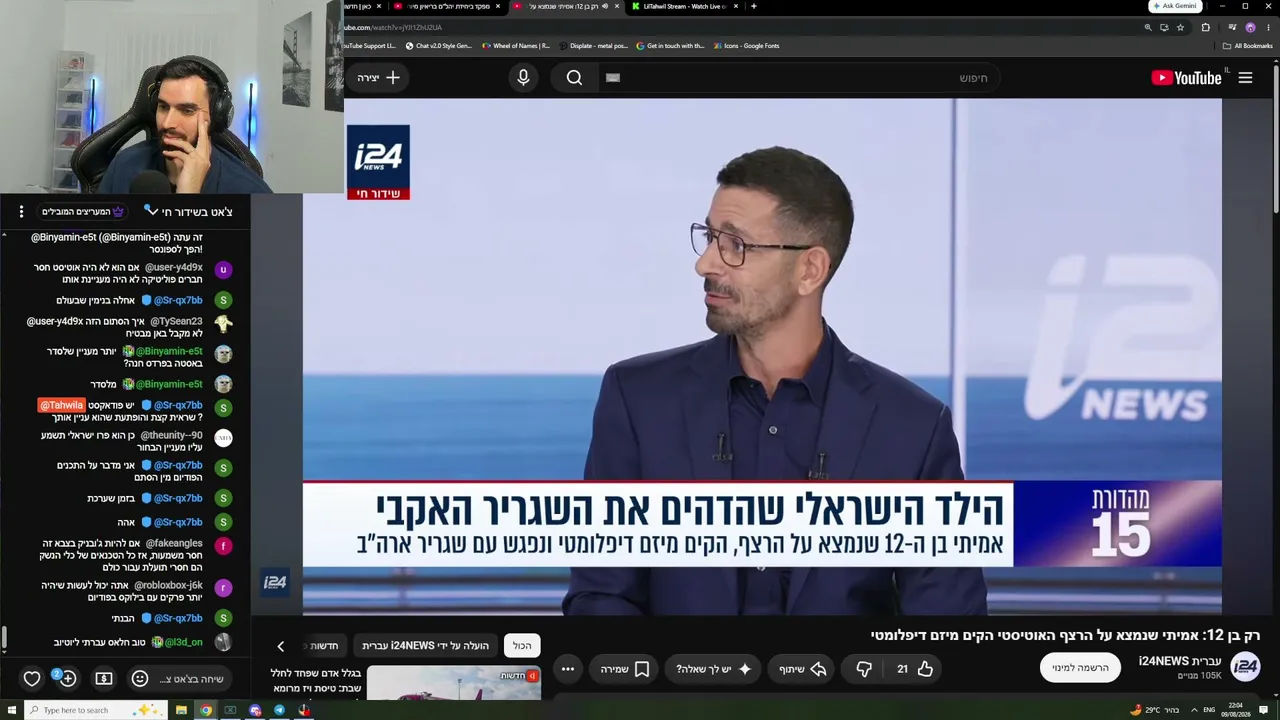Click @l3d_on username in chat
The height and width of the screenshot is (720, 1280).
(183, 643)
